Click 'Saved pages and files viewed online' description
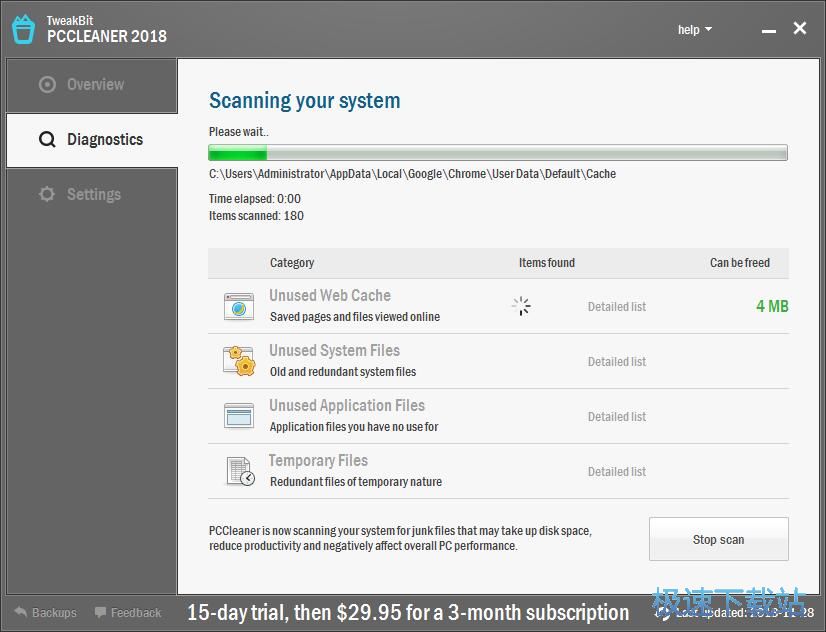 [355, 317]
